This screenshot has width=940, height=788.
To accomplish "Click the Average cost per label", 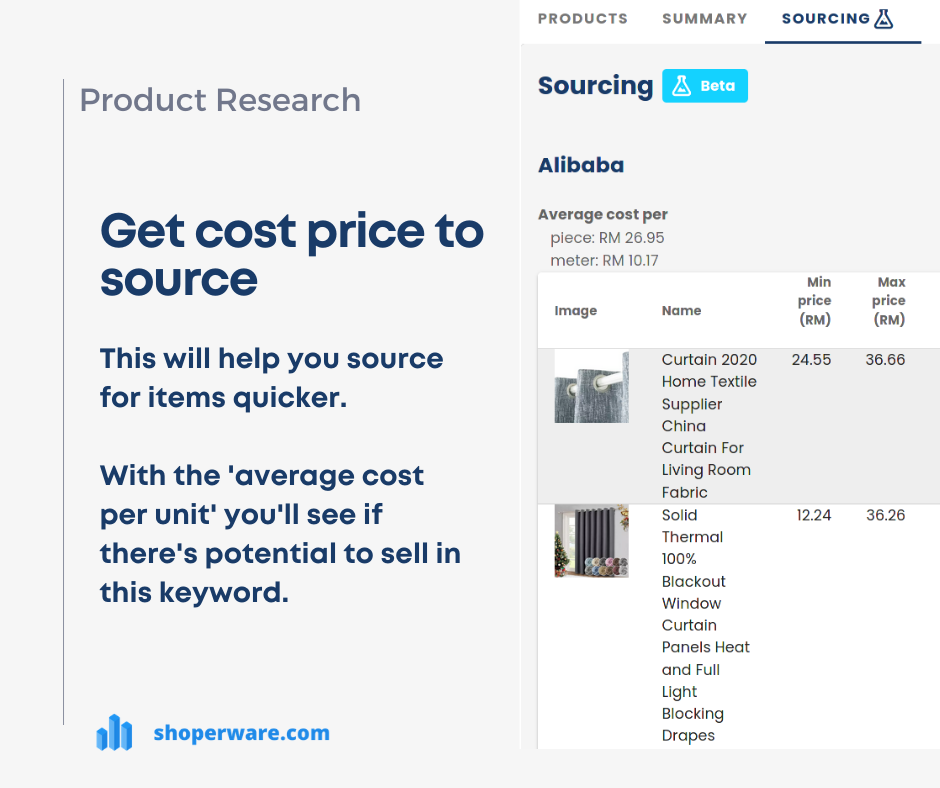I will (602, 214).
